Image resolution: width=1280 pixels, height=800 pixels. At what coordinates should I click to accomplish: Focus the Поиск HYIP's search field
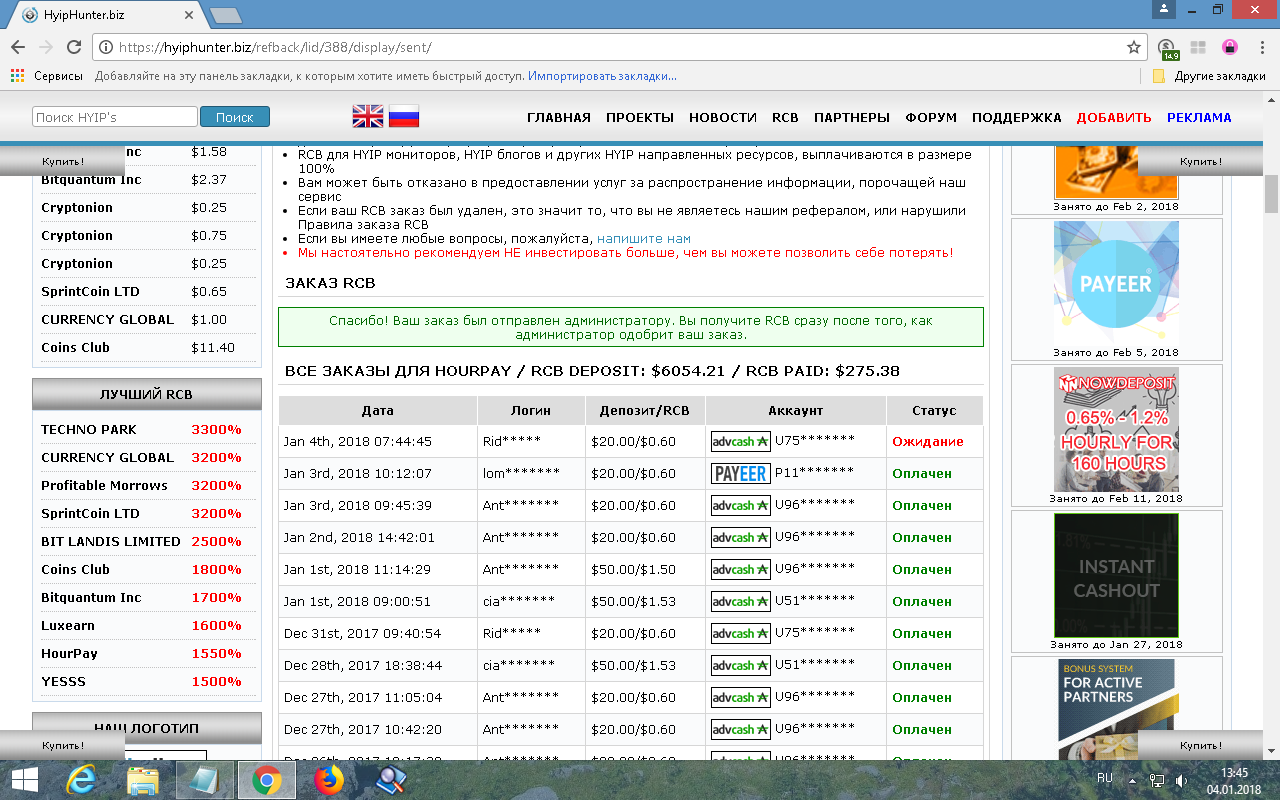114,117
